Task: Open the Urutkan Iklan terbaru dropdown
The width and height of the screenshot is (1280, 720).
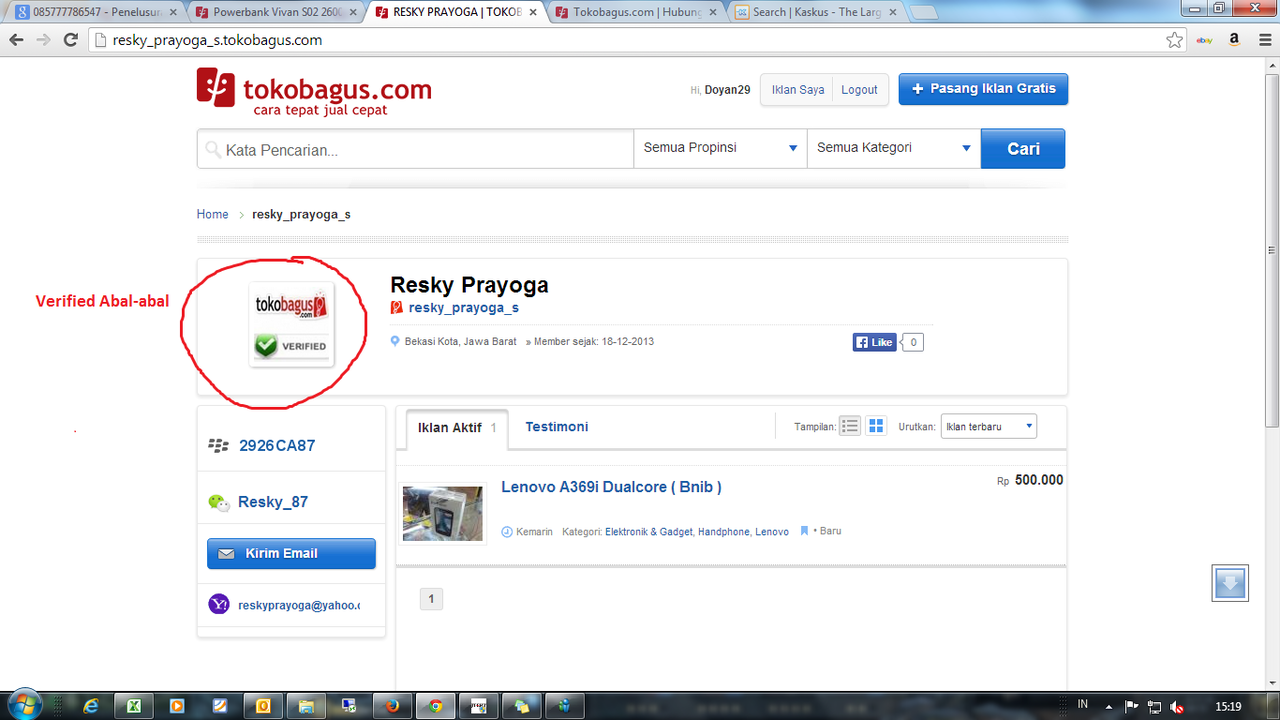Action: [x=989, y=426]
